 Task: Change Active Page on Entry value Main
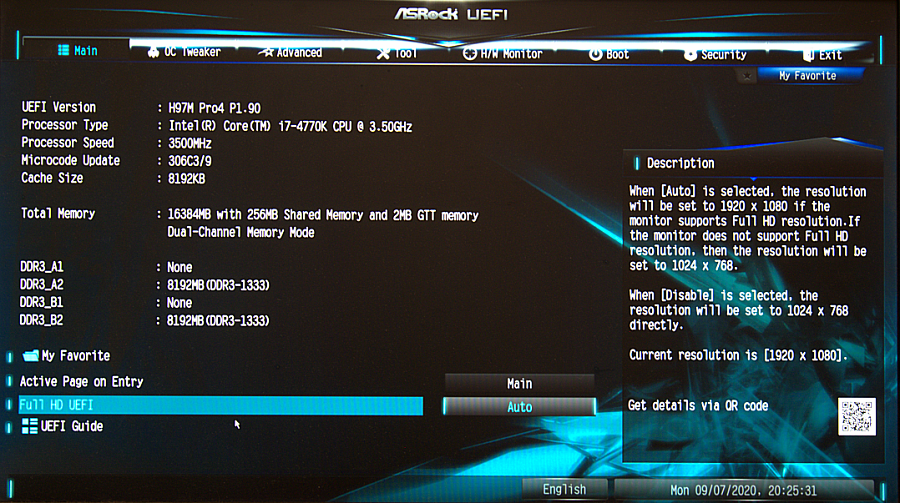[519, 384]
